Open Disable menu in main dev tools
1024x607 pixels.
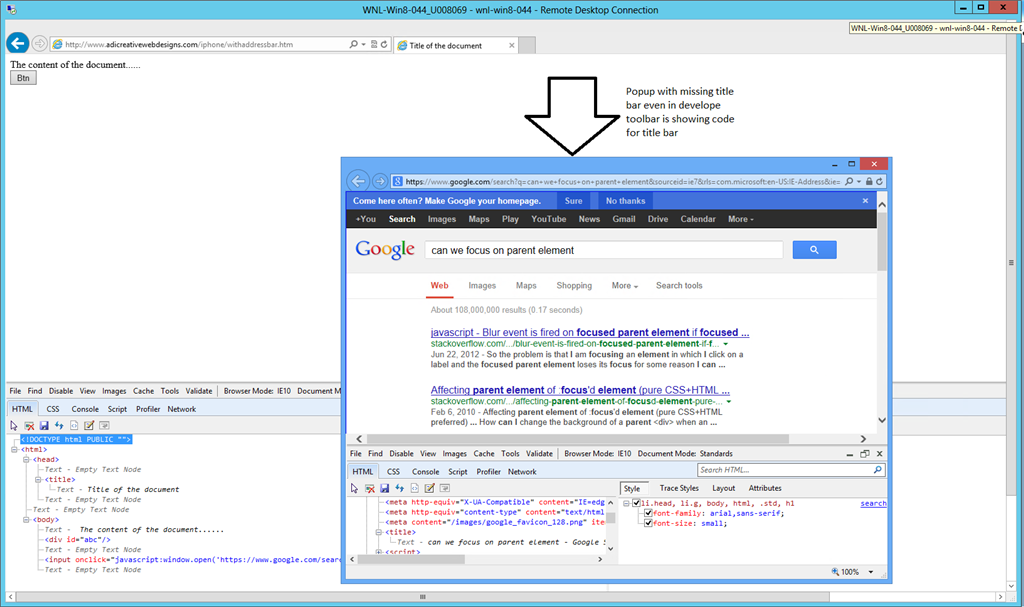pos(61,391)
